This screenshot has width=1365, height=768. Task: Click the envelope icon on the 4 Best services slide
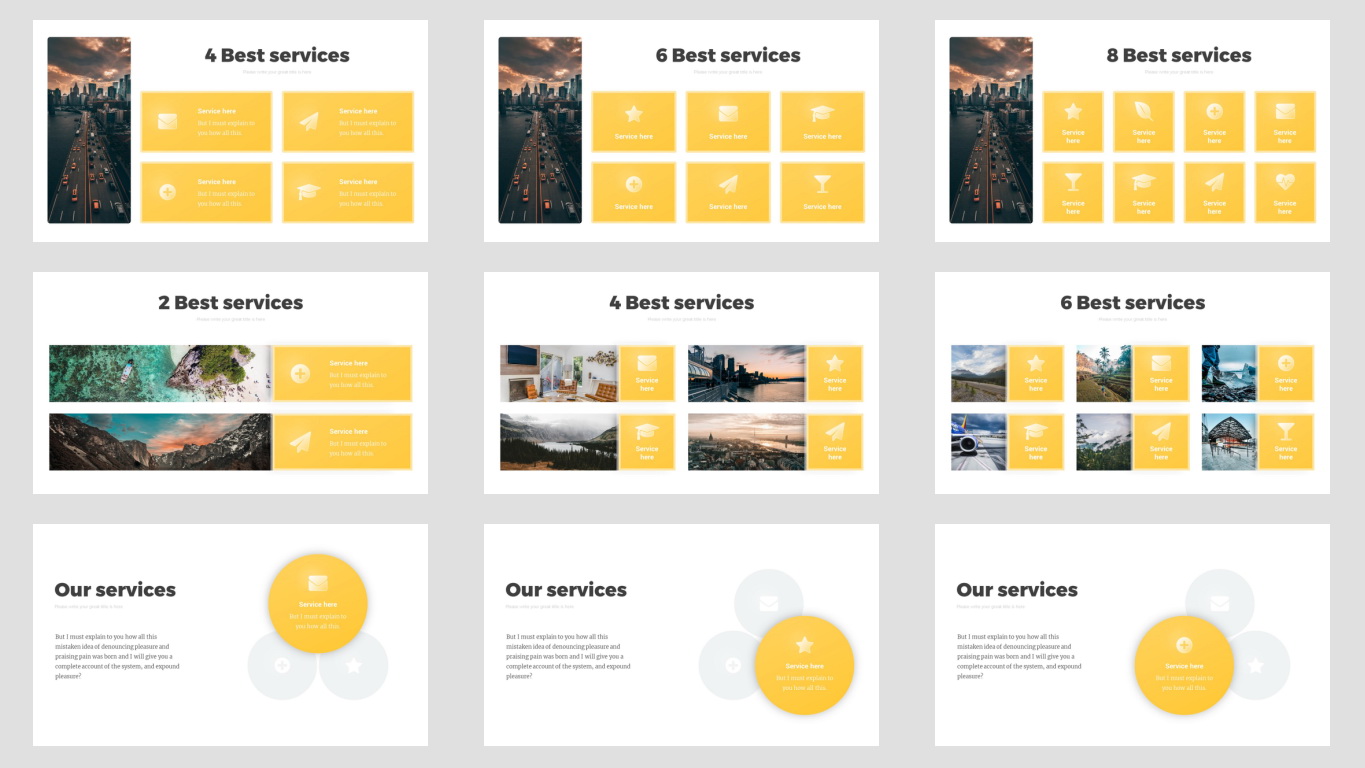pos(168,120)
